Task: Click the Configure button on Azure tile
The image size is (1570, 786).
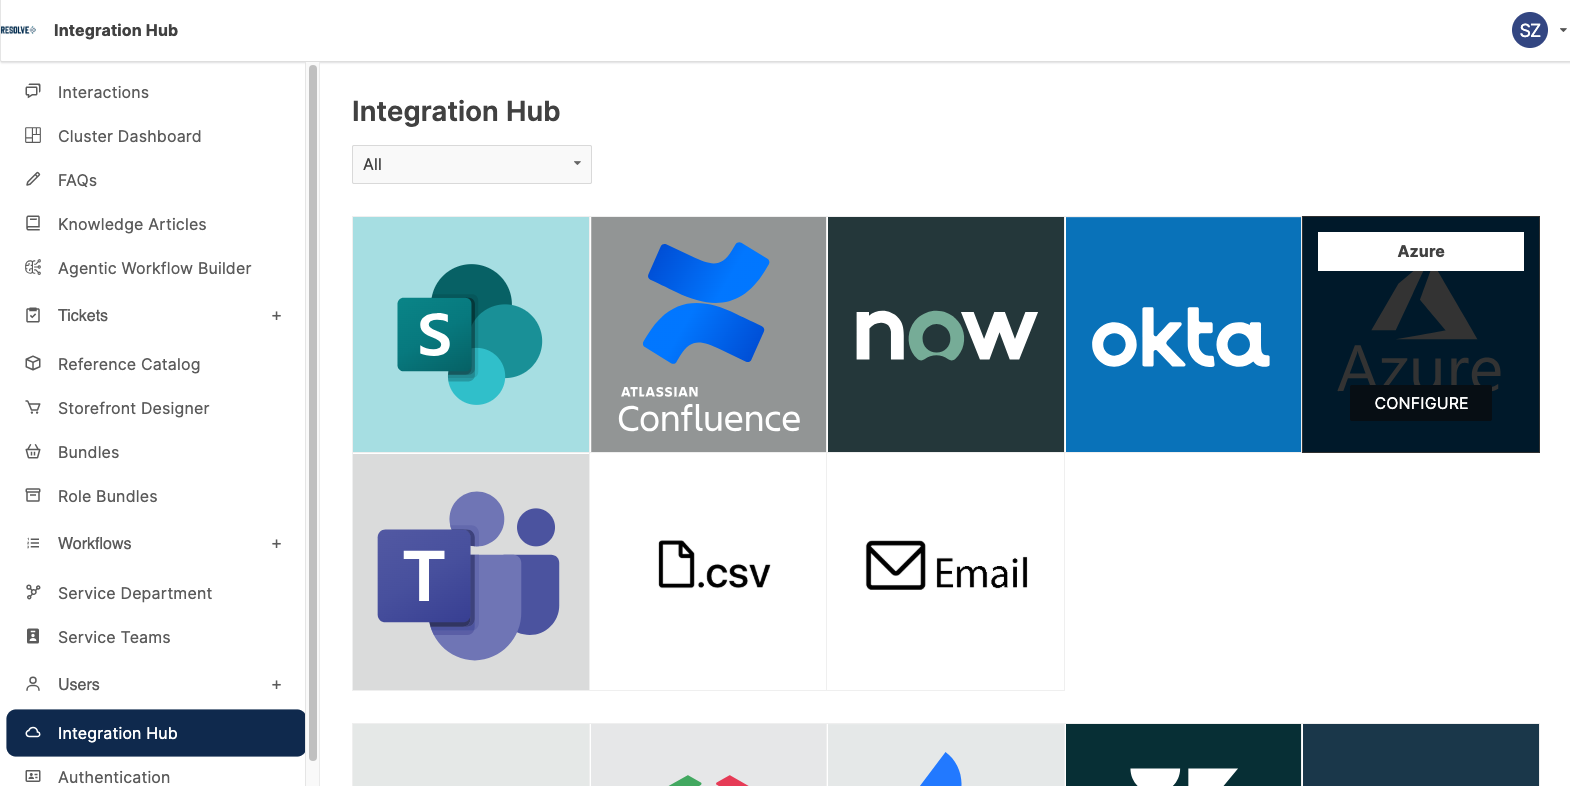Action: point(1420,403)
